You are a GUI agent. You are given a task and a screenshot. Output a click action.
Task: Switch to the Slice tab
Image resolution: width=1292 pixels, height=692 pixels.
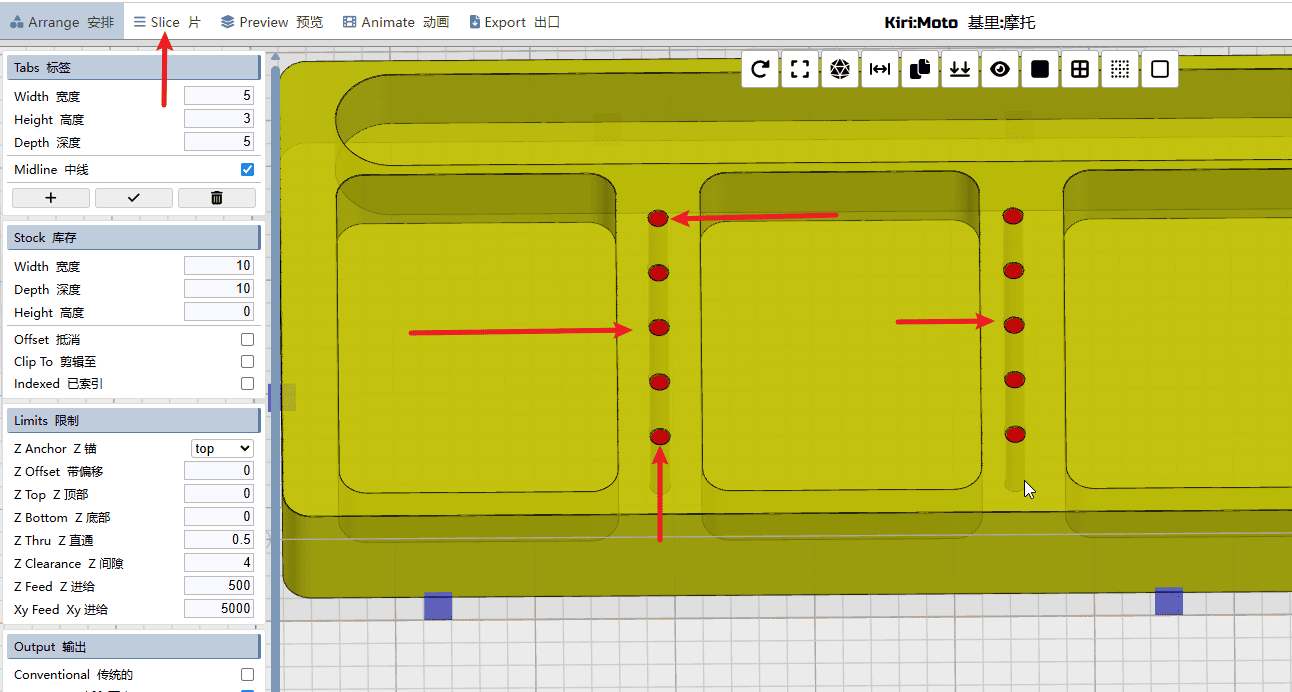pyautogui.click(x=167, y=22)
